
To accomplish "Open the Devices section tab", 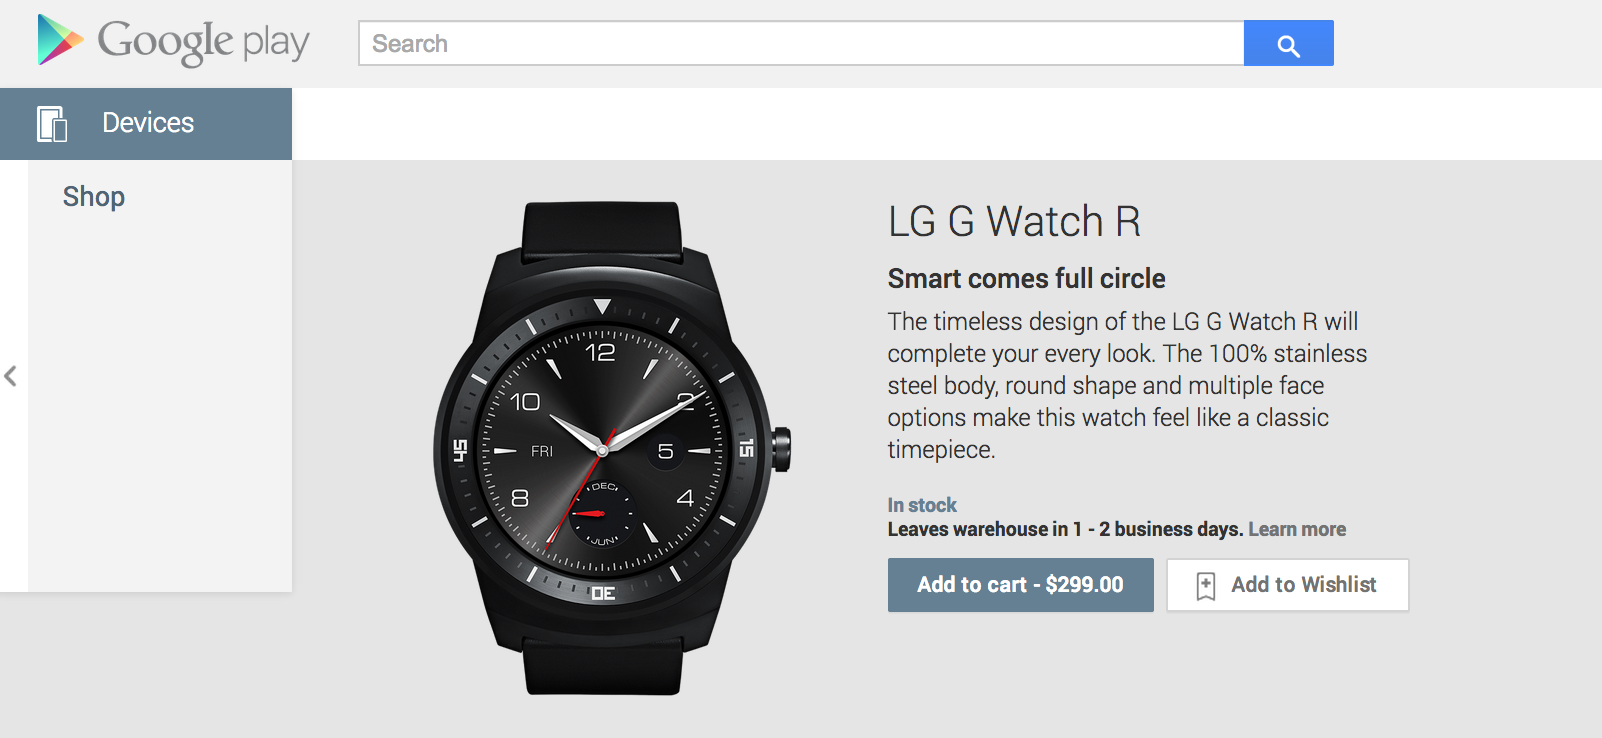I will [x=146, y=124].
